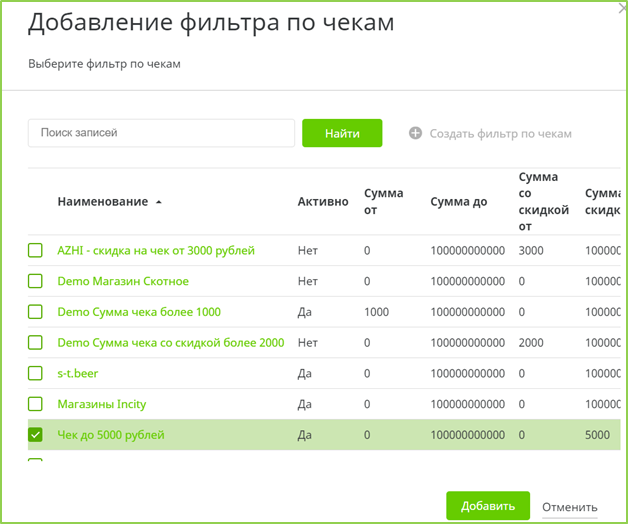Viewport: 628px width, 524px height.
Task: Mark the Магазины Incity checkbox
Action: click(x=36, y=404)
